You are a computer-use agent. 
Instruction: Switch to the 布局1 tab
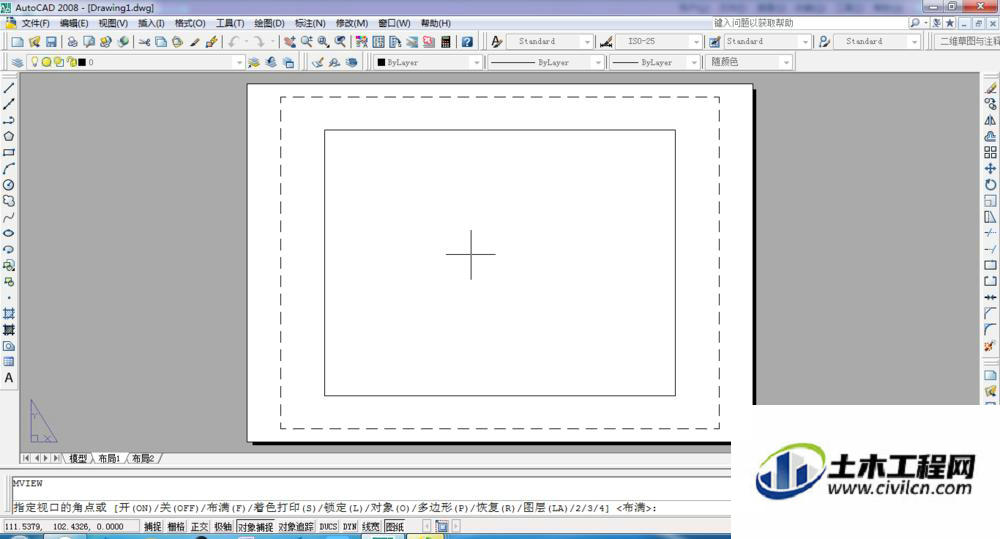[x=109, y=459]
